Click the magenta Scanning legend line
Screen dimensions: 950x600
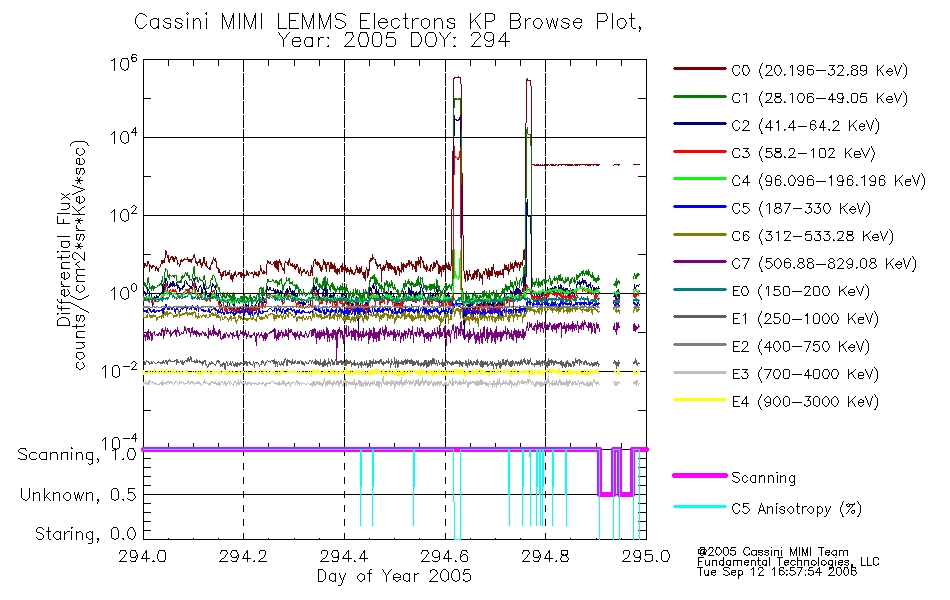[x=699, y=476]
